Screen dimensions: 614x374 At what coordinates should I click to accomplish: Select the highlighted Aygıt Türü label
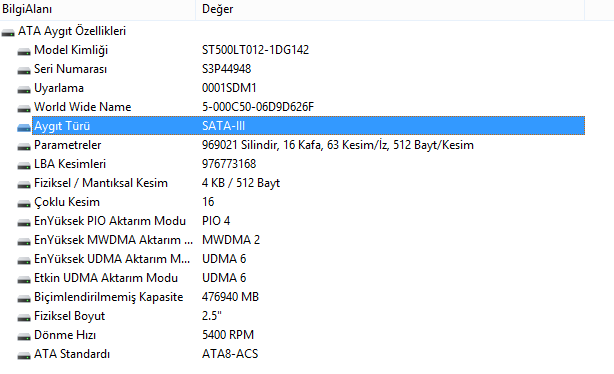62,126
